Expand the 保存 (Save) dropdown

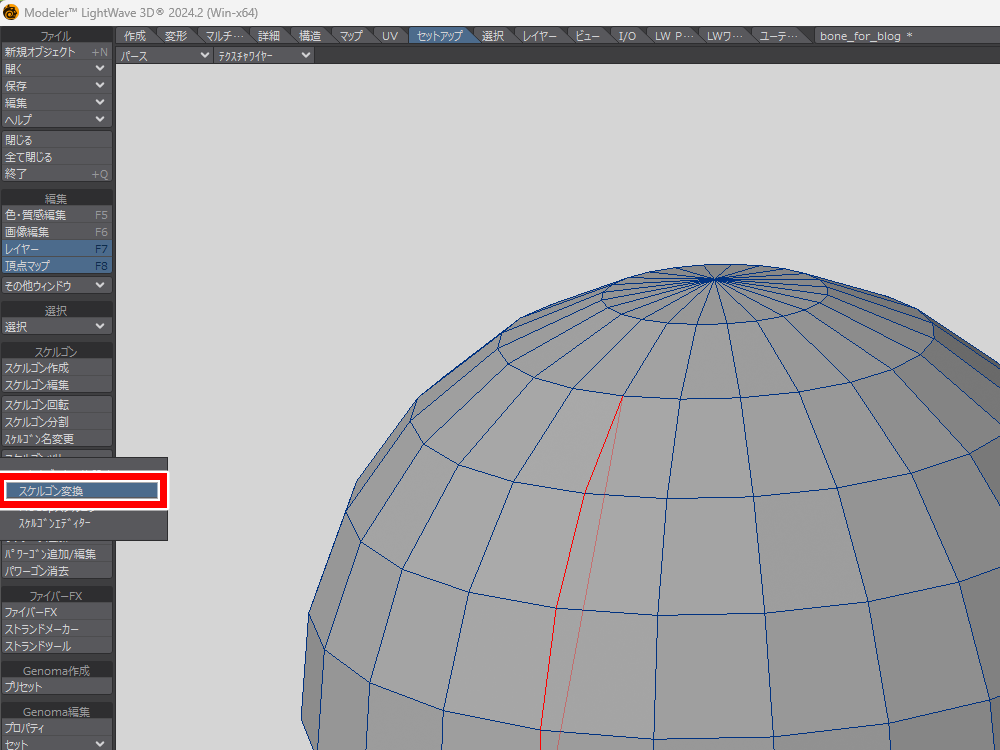click(x=56, y=86)
